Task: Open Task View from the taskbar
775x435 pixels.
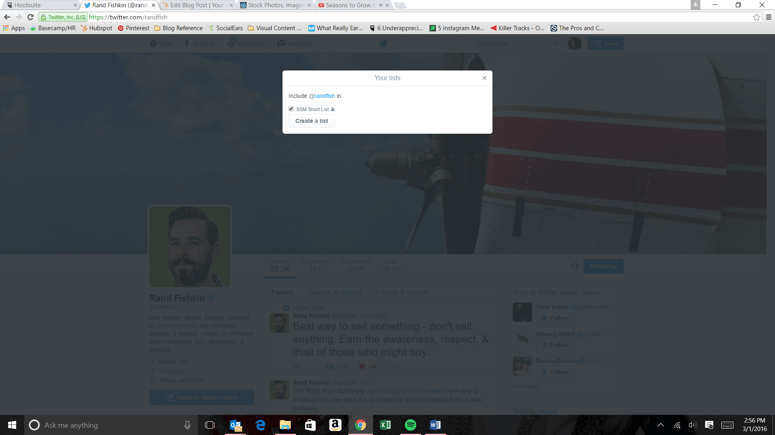Action: pyautogui.click(x=210, y=425)
